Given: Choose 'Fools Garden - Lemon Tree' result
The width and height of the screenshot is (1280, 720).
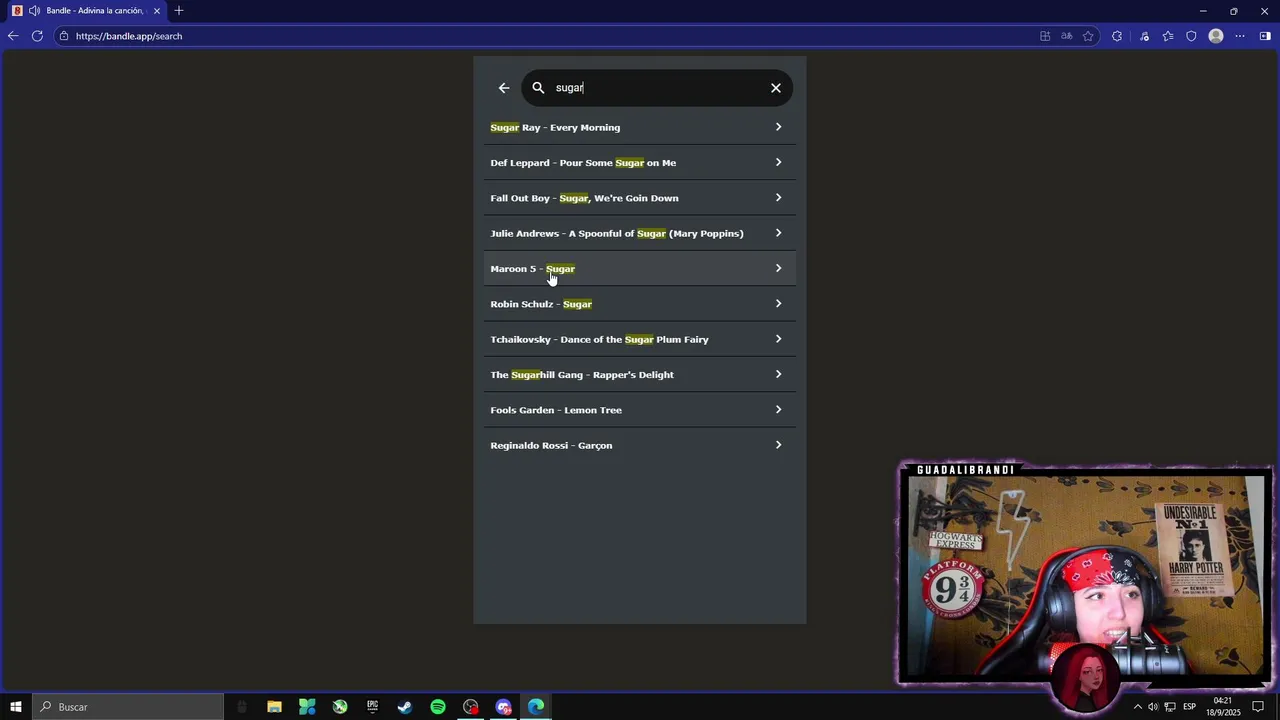Looking at the screenshot, I should tap(640, 410).
